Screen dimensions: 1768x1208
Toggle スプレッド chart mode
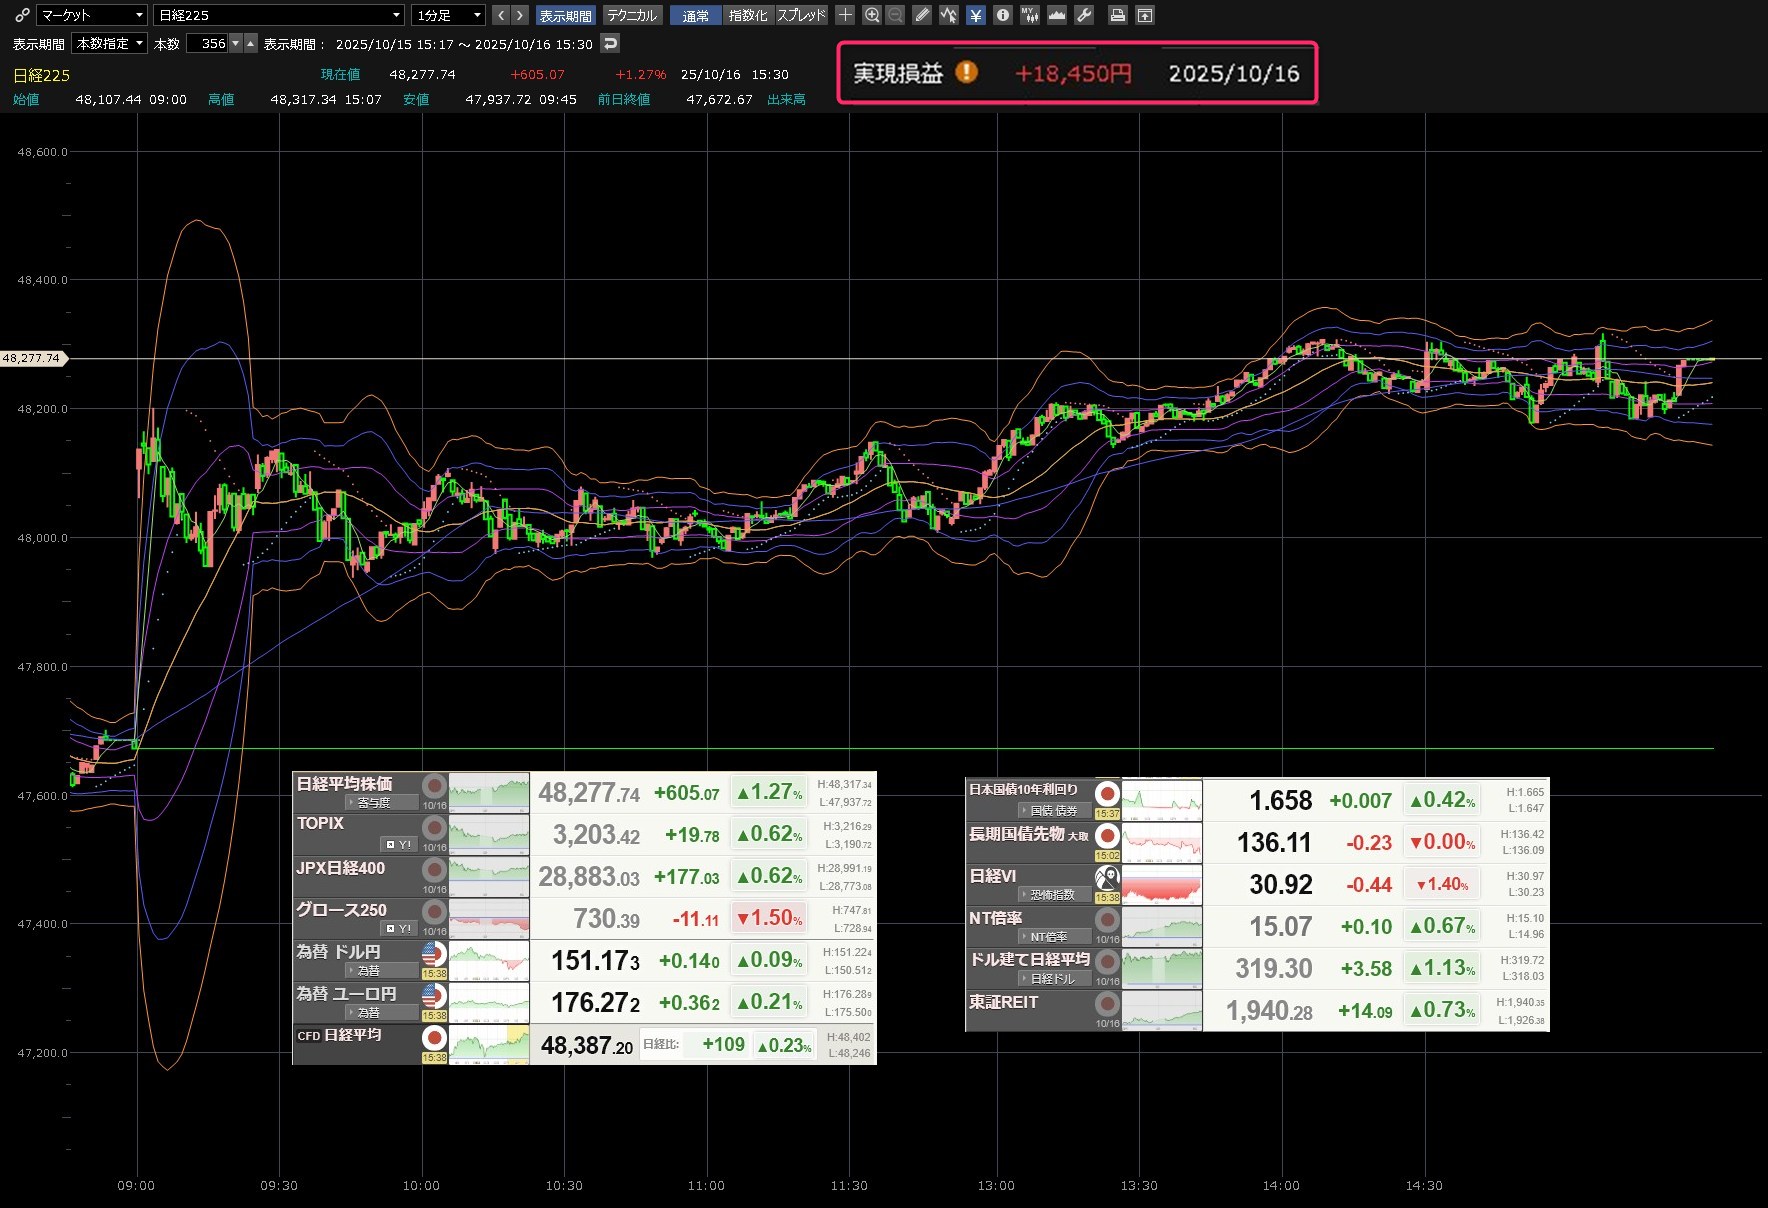801,15
